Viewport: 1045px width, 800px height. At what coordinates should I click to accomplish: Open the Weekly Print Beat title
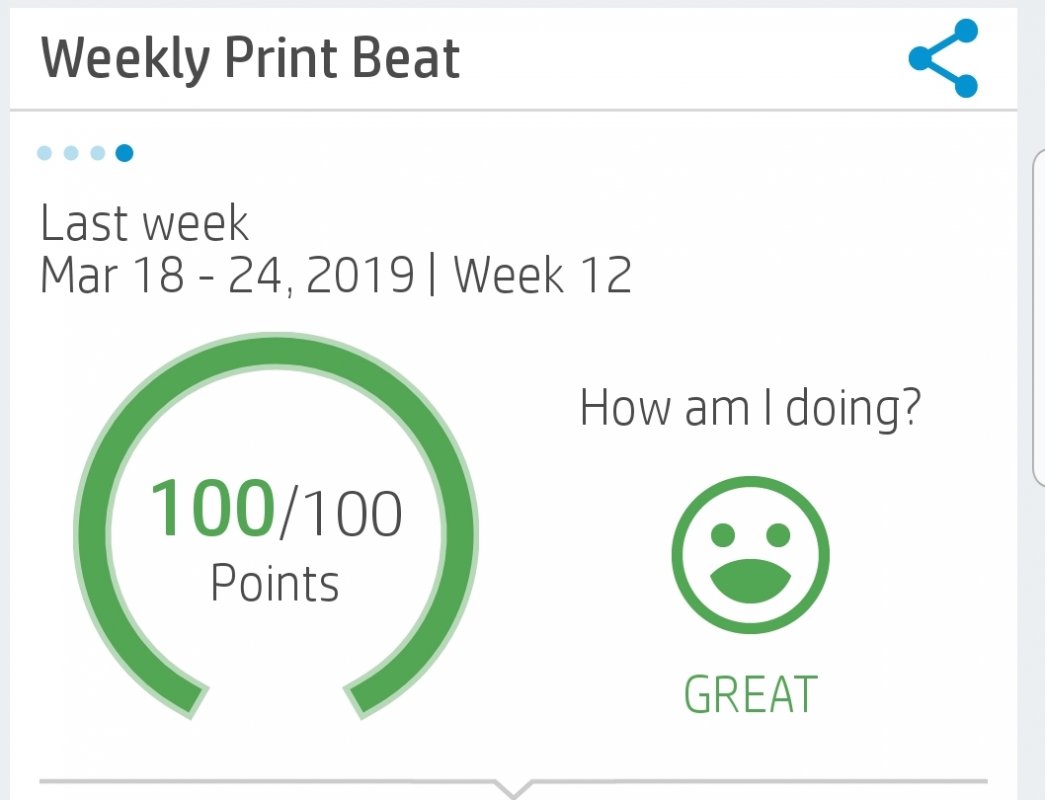[x=250, y=58]
